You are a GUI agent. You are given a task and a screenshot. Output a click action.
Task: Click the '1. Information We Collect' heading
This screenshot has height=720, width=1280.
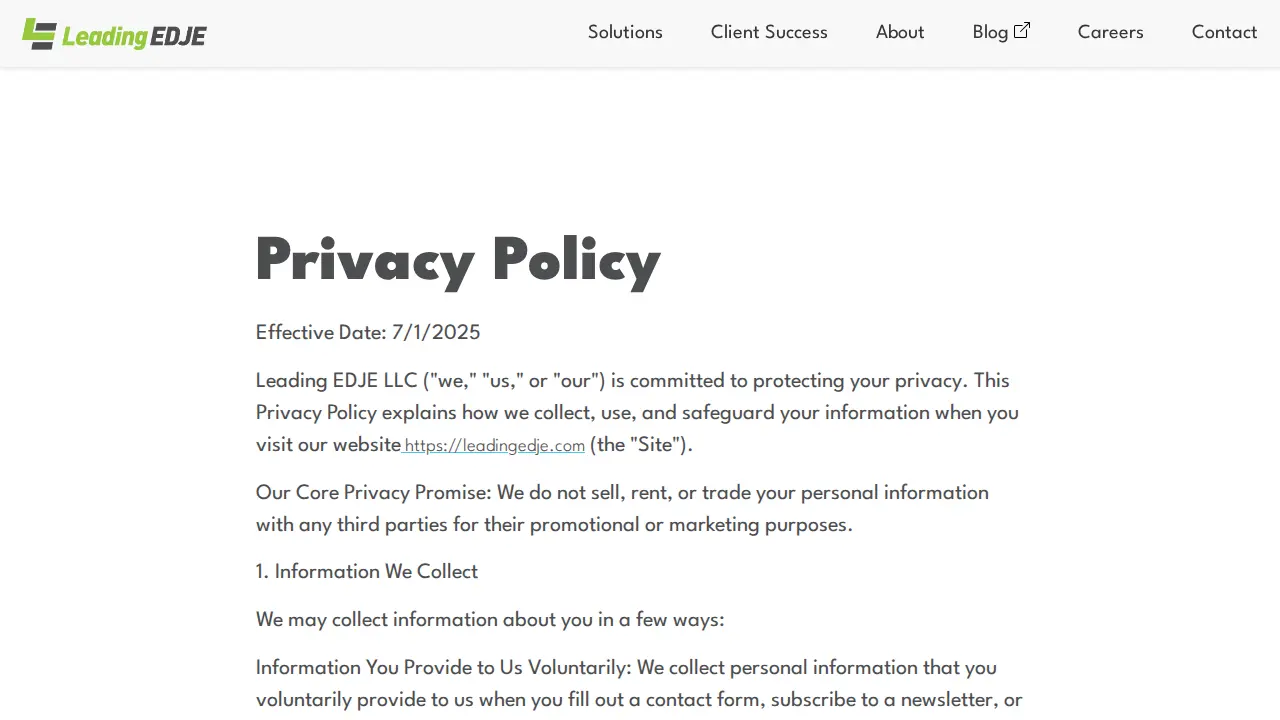coord(367,572)
